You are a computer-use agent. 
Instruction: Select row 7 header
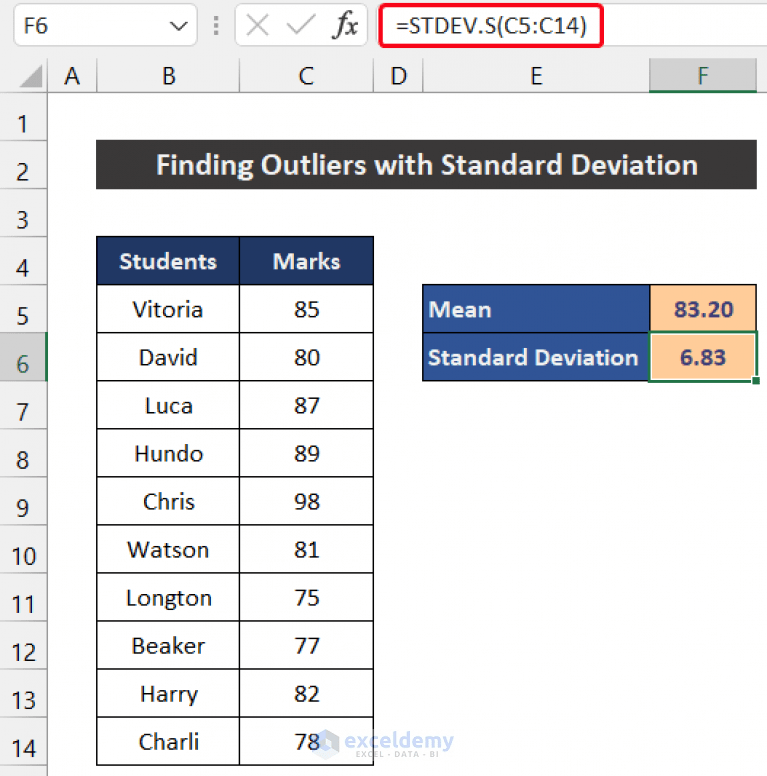click(x=23, y=405)
